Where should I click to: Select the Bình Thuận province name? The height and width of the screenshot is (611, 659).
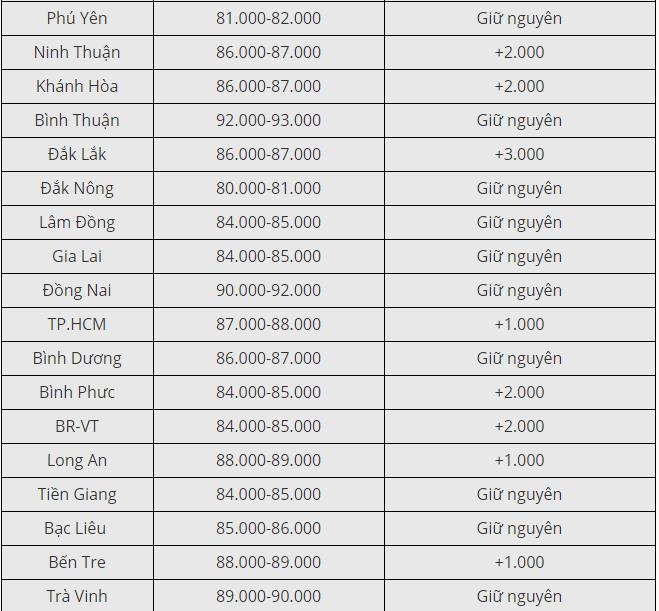tap(77, 121)
